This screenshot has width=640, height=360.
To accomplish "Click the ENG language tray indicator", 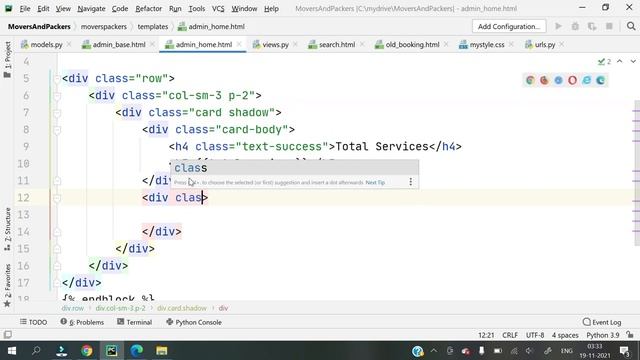I will point(566,351).
